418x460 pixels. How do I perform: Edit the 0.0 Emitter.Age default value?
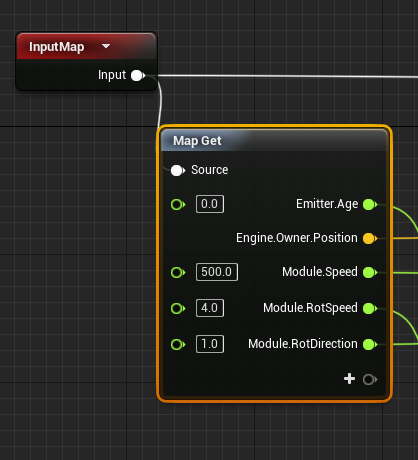210,204
